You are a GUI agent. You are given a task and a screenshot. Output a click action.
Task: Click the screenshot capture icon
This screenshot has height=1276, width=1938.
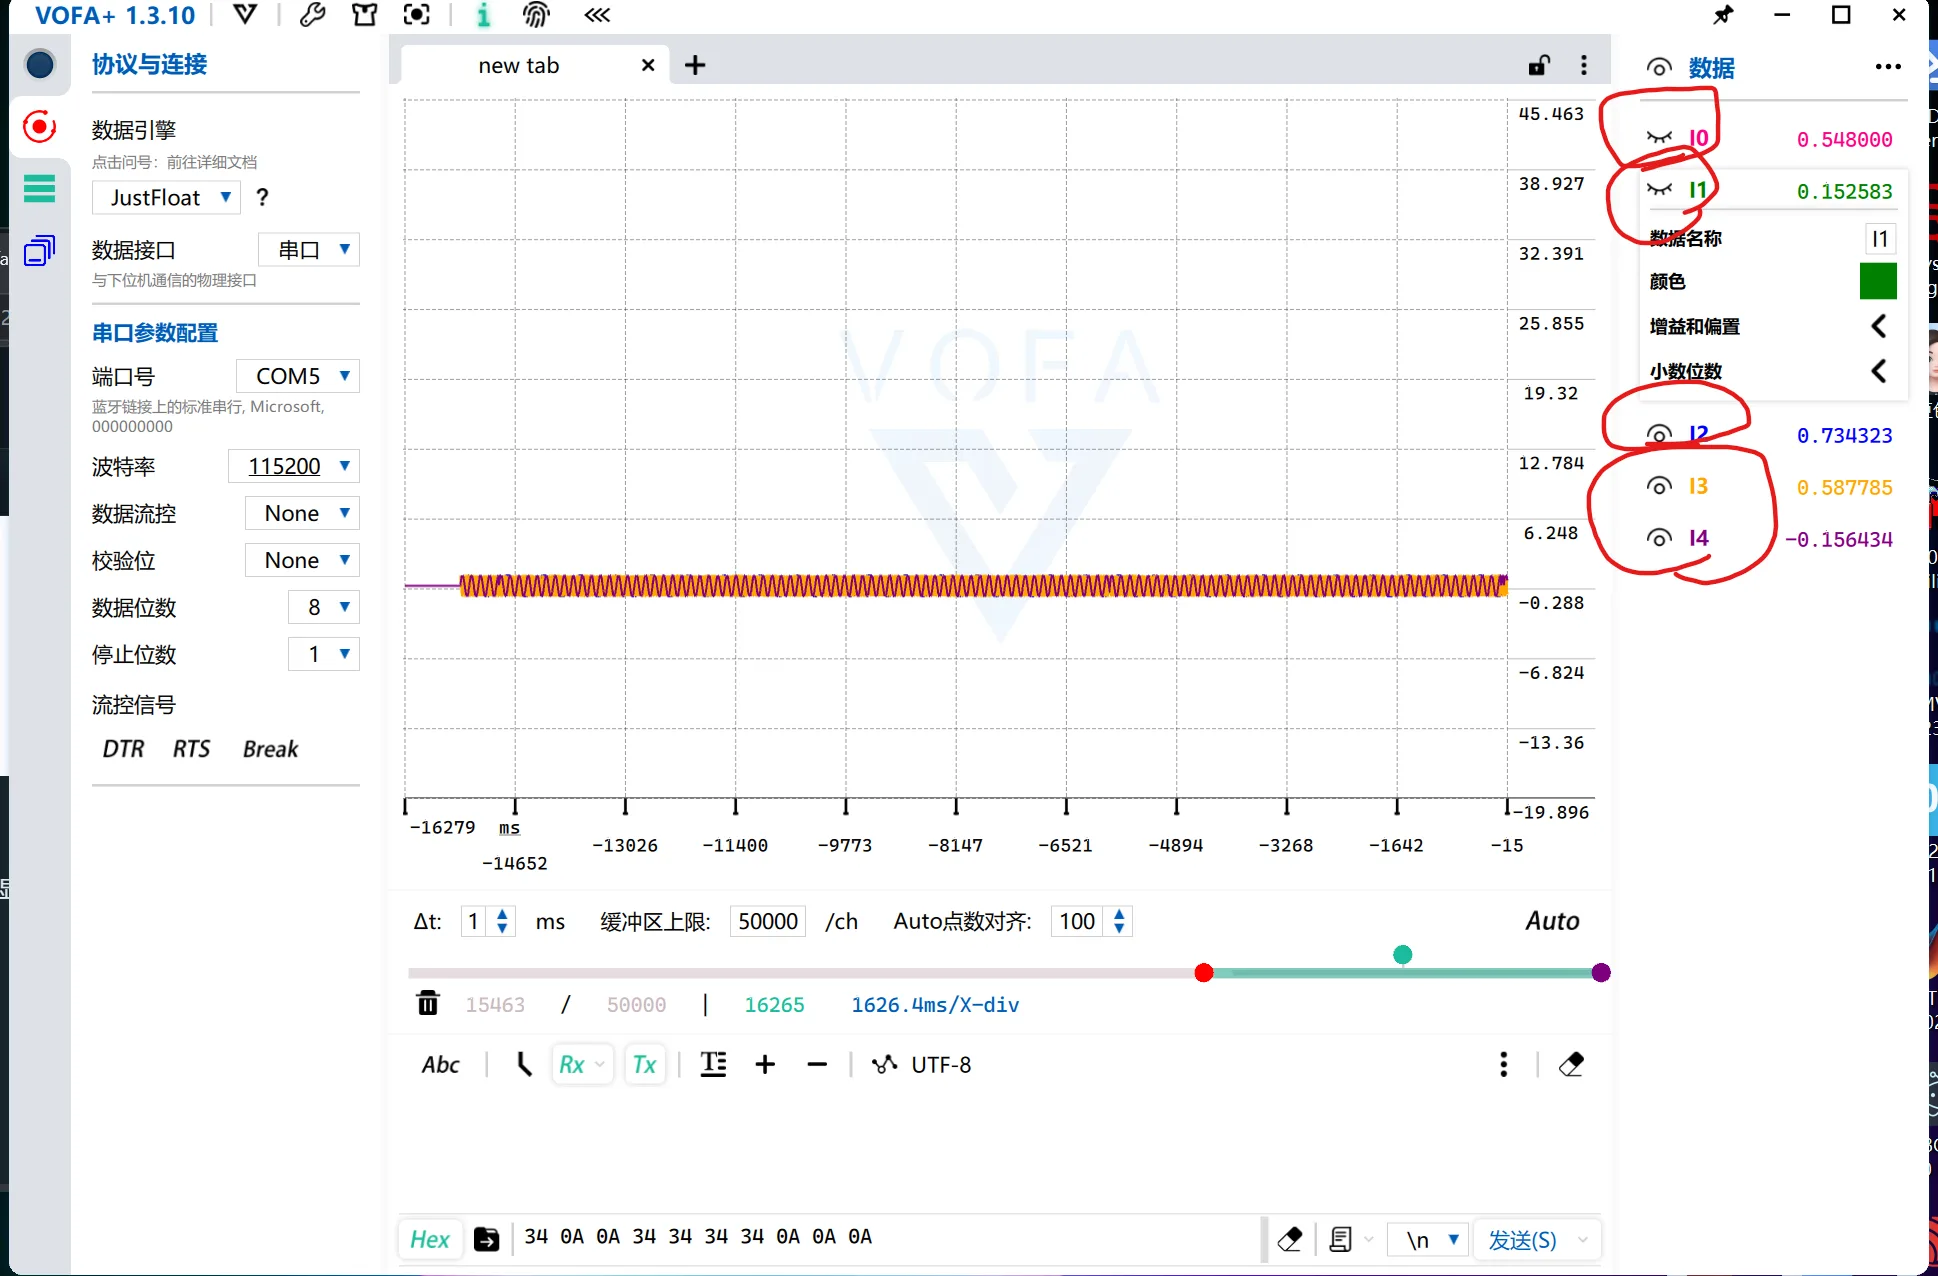417,15
